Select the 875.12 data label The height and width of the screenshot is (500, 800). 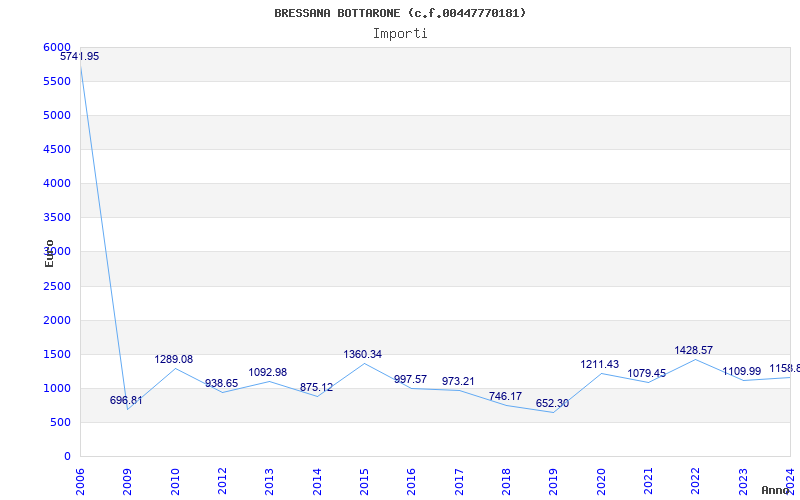pyautogui.click(x=316, y=388)
